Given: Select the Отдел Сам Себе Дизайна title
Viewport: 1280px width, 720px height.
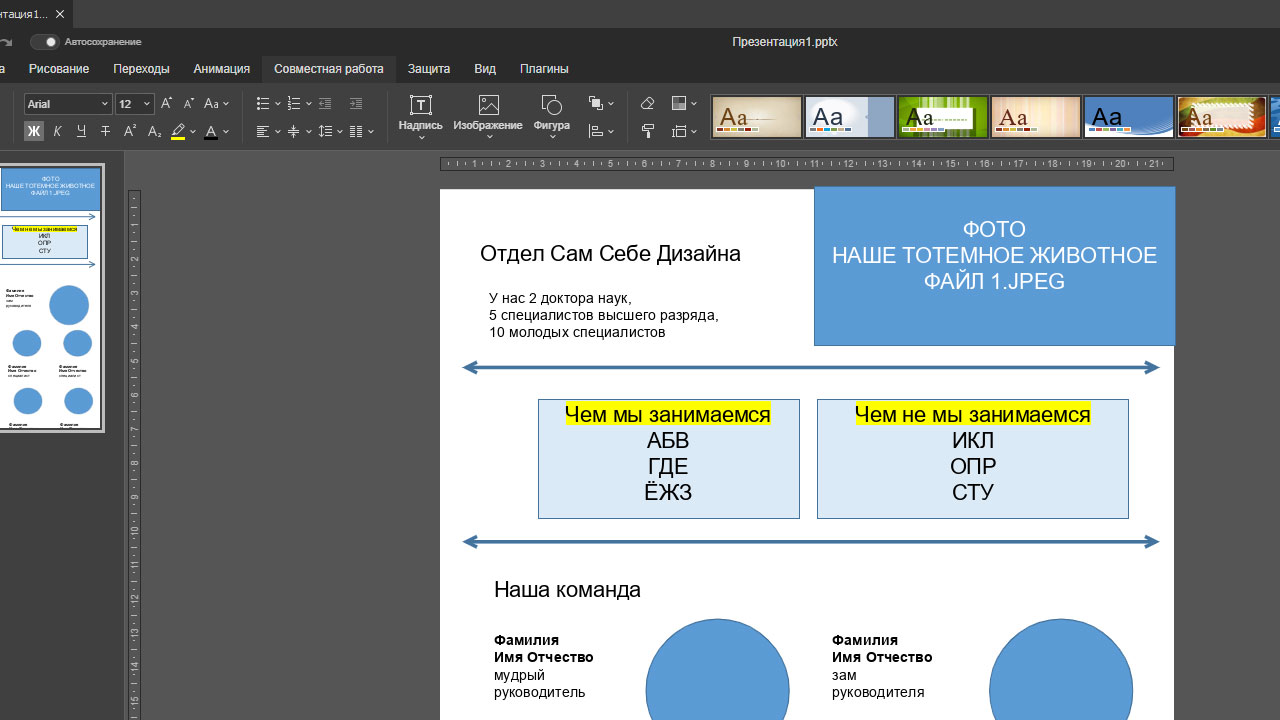Looking at the screenshot, I should [610, 254].
